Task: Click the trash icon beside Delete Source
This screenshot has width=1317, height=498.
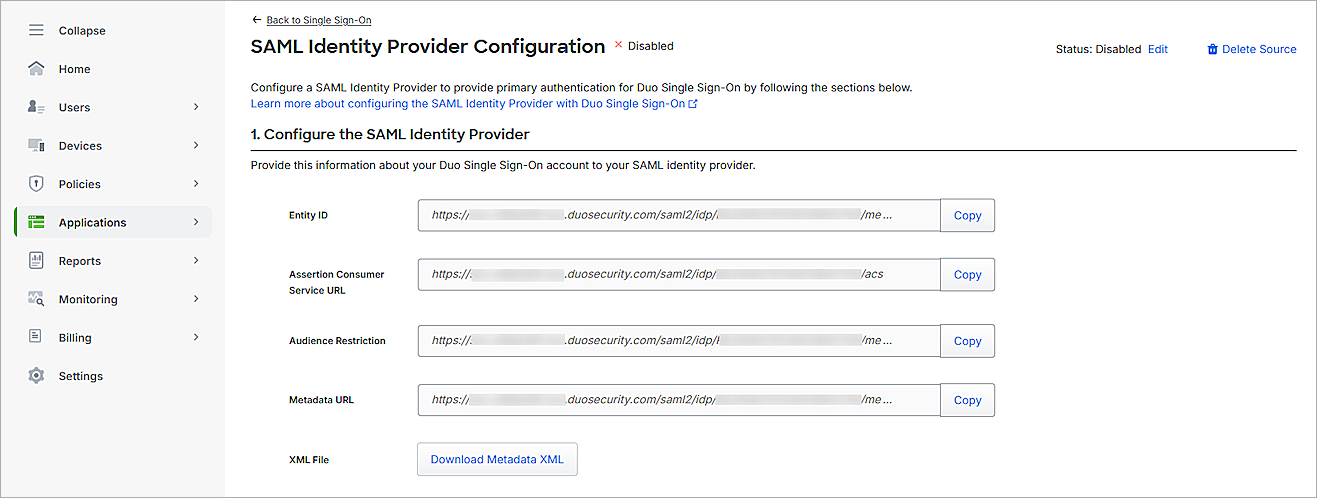Action: click(1213, 49)
